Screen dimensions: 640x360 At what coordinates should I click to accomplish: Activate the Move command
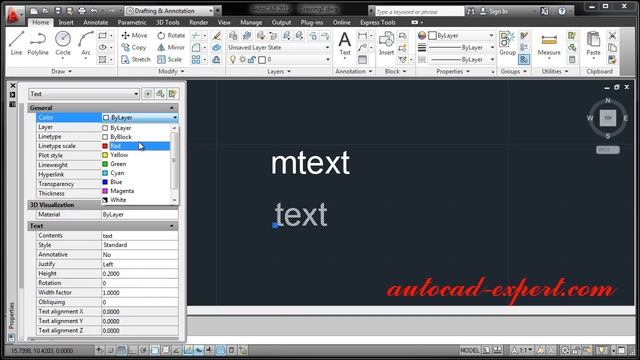click(134, 36)
